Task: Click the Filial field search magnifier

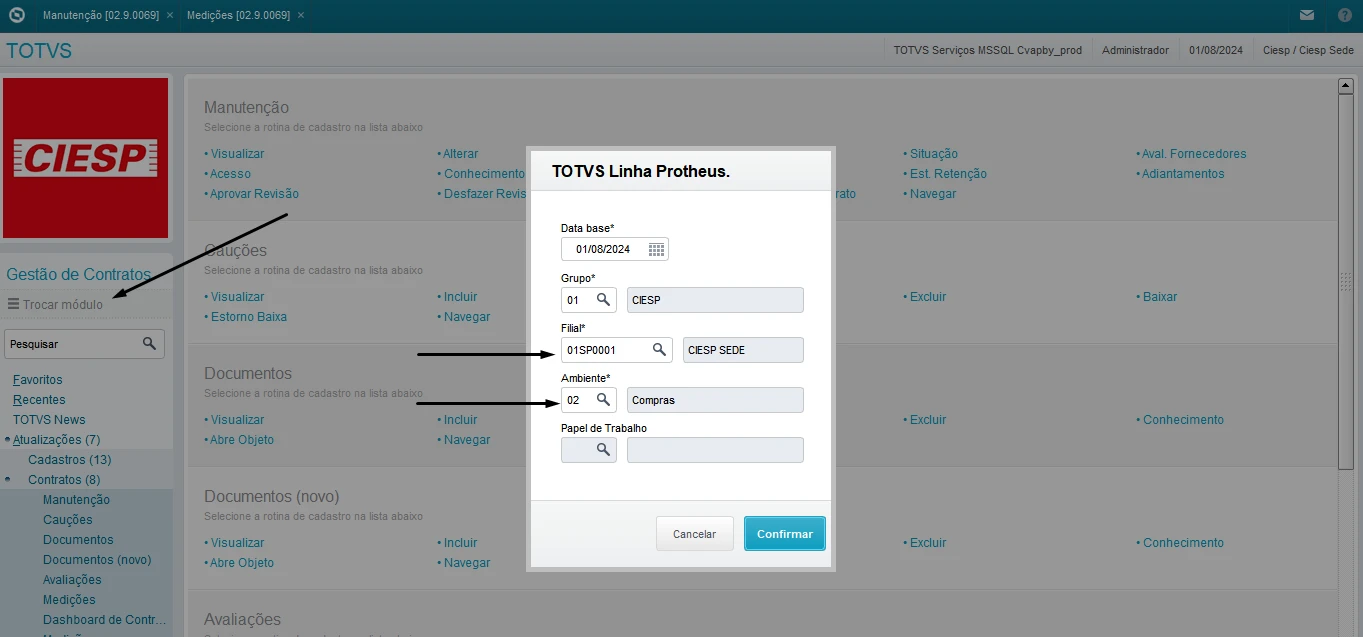Action: 659,349
